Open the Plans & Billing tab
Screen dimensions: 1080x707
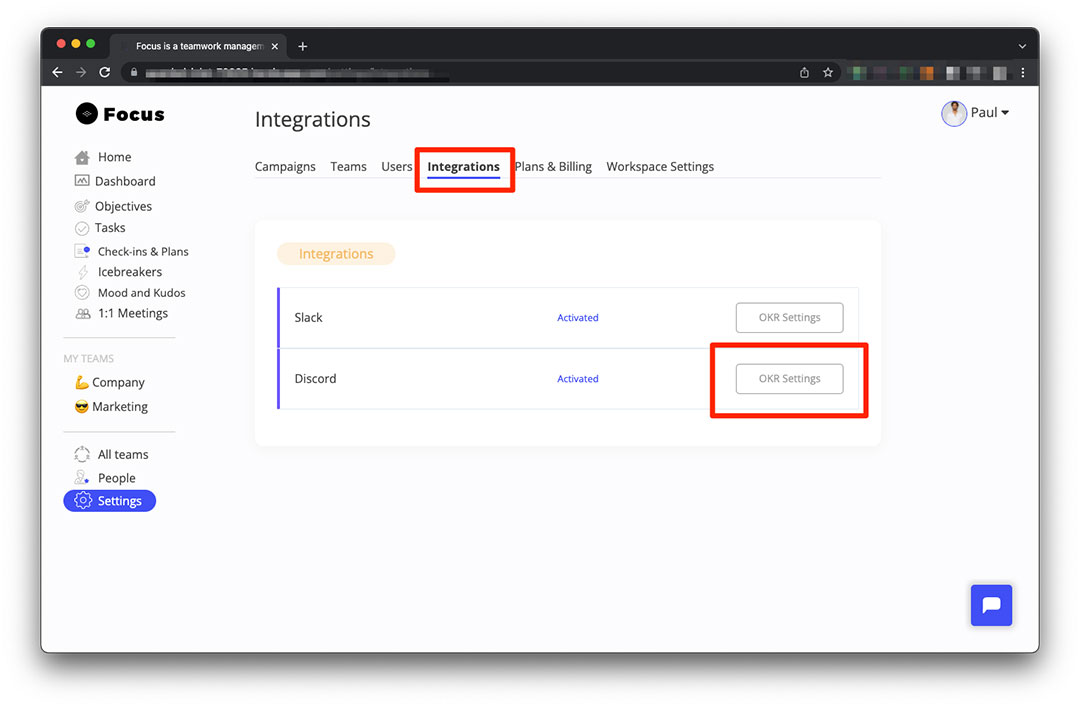tap(553, 167)
